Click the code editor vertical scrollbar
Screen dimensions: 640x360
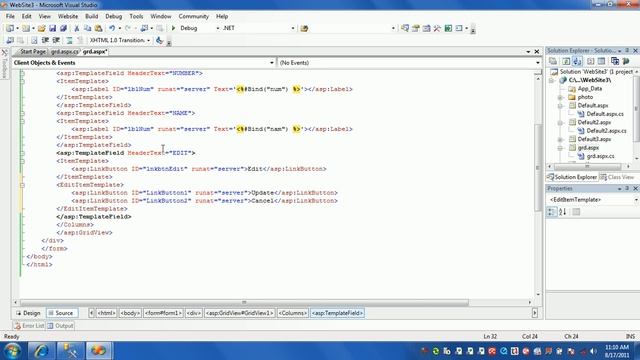(x=538, y=167)
